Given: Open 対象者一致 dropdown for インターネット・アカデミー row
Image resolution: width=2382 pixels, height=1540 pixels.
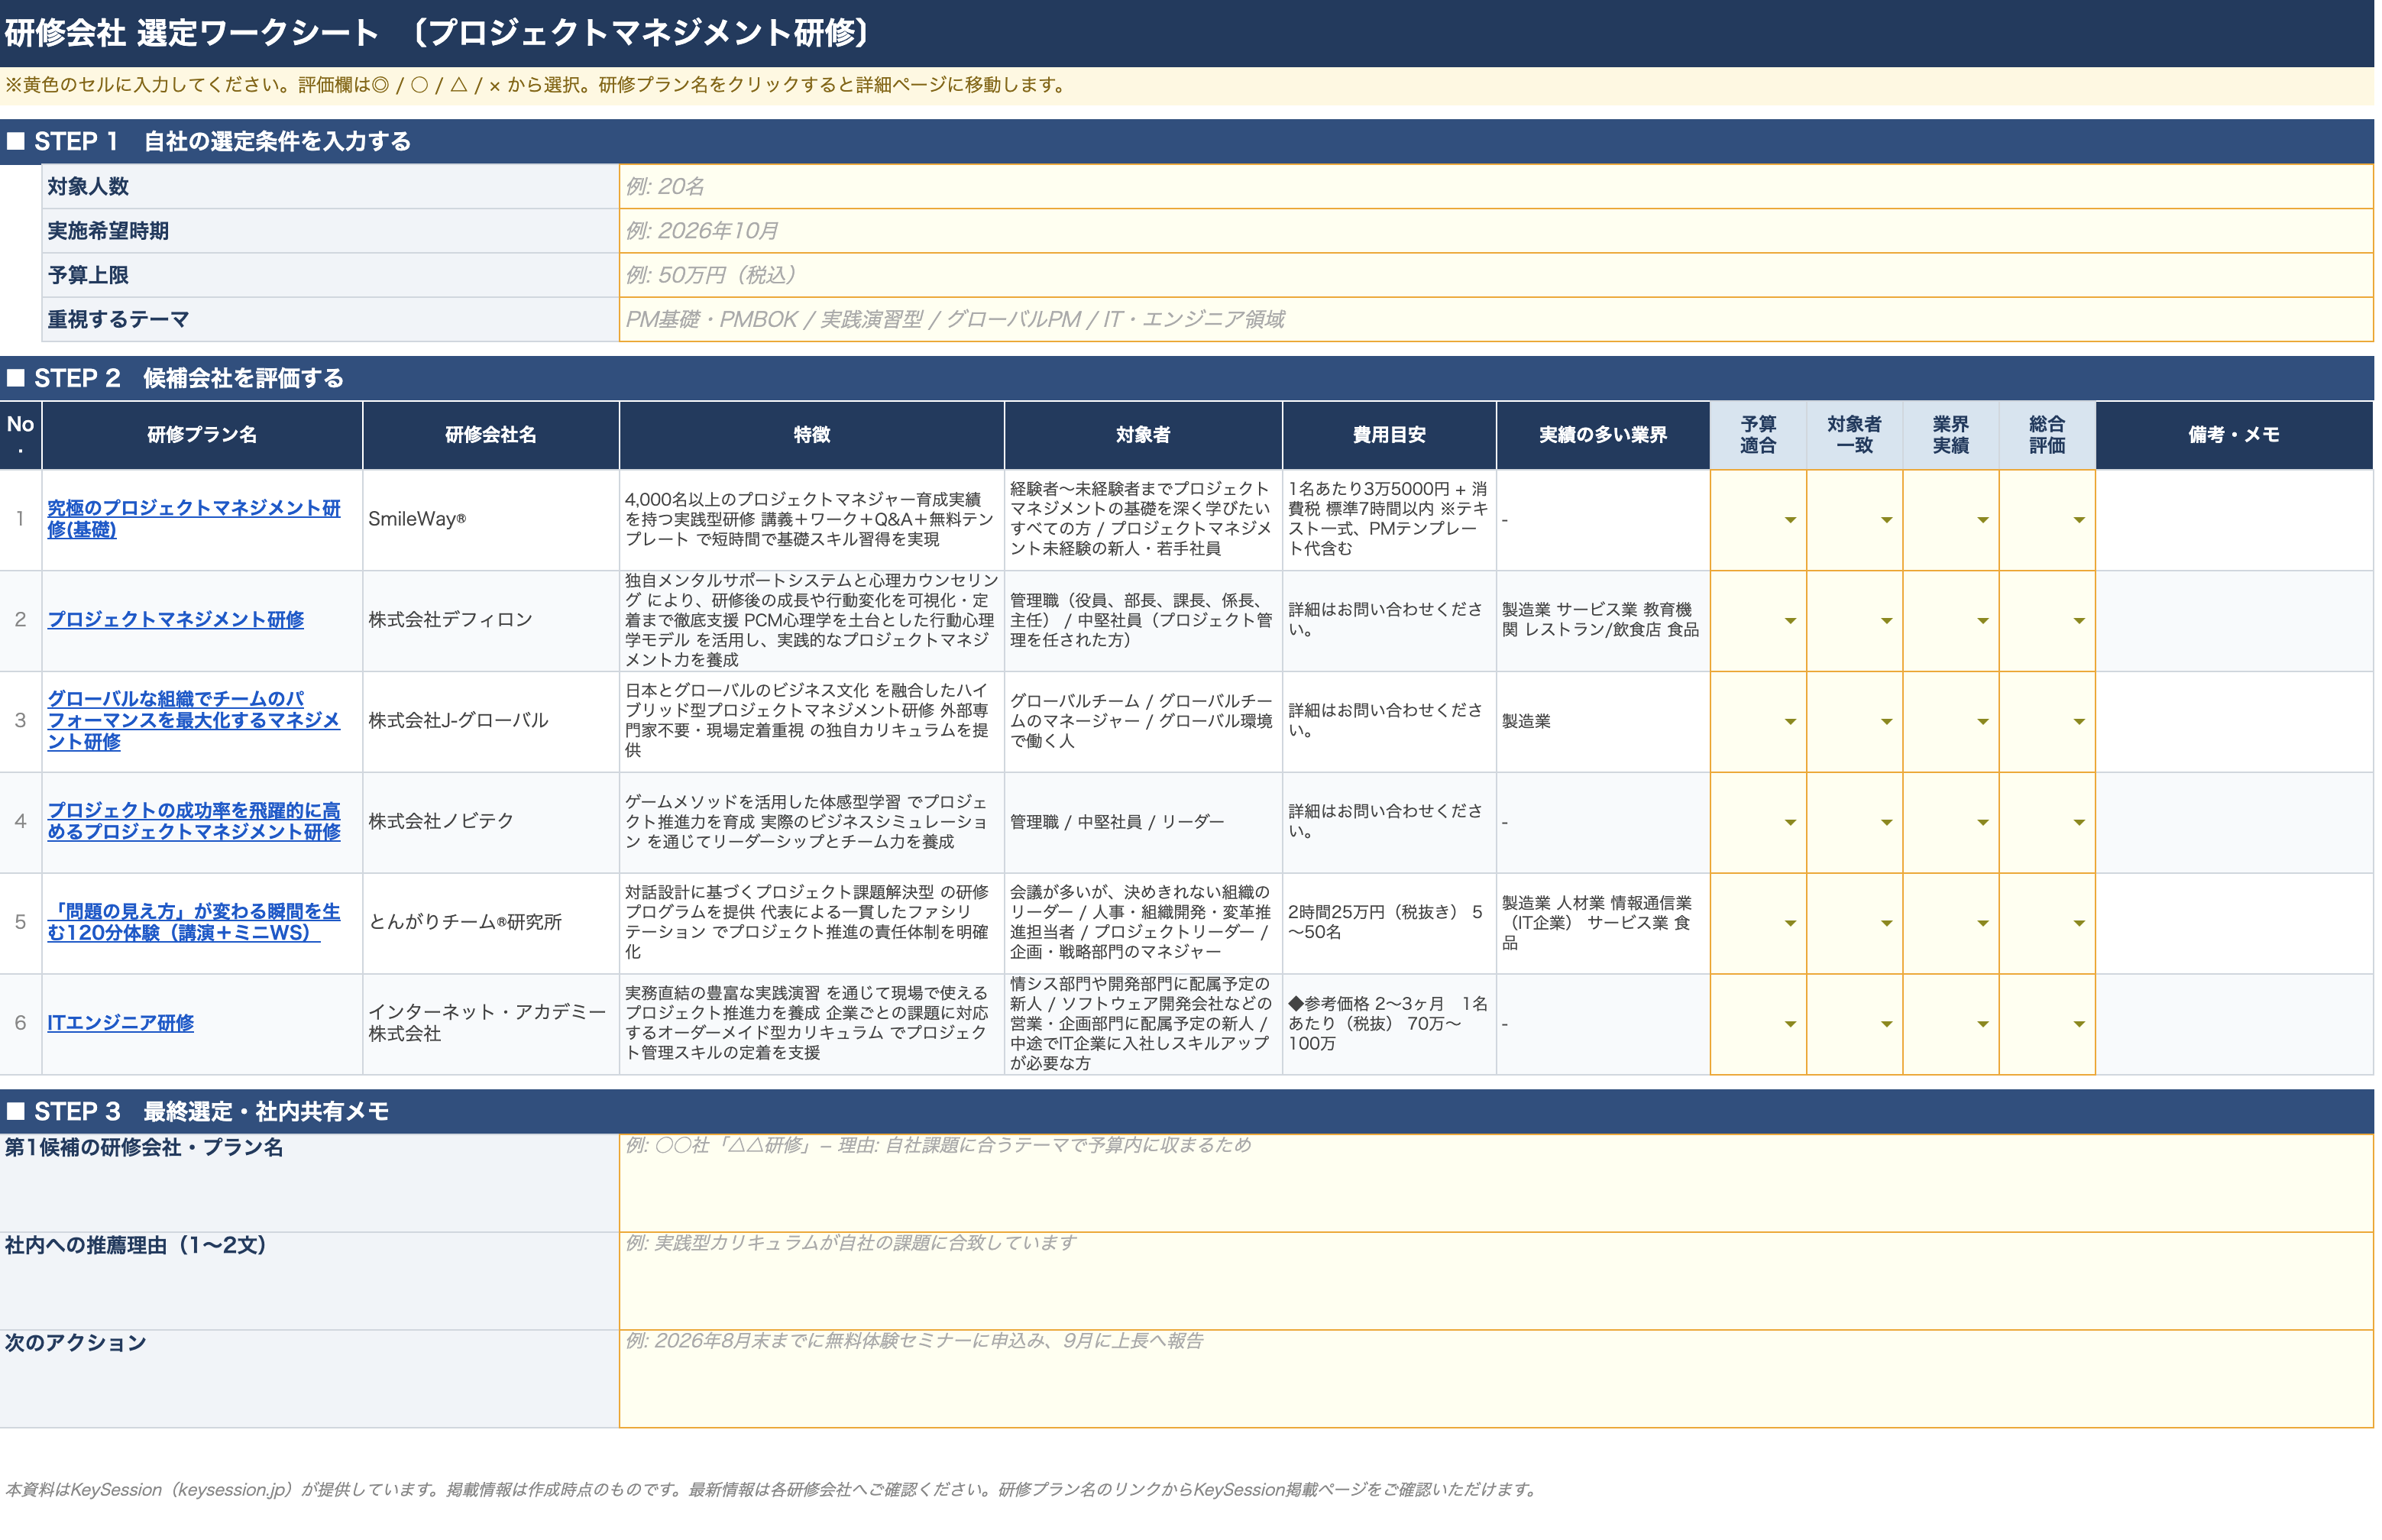Looking at the screenshot, I should click(x=1886, y=1025).
